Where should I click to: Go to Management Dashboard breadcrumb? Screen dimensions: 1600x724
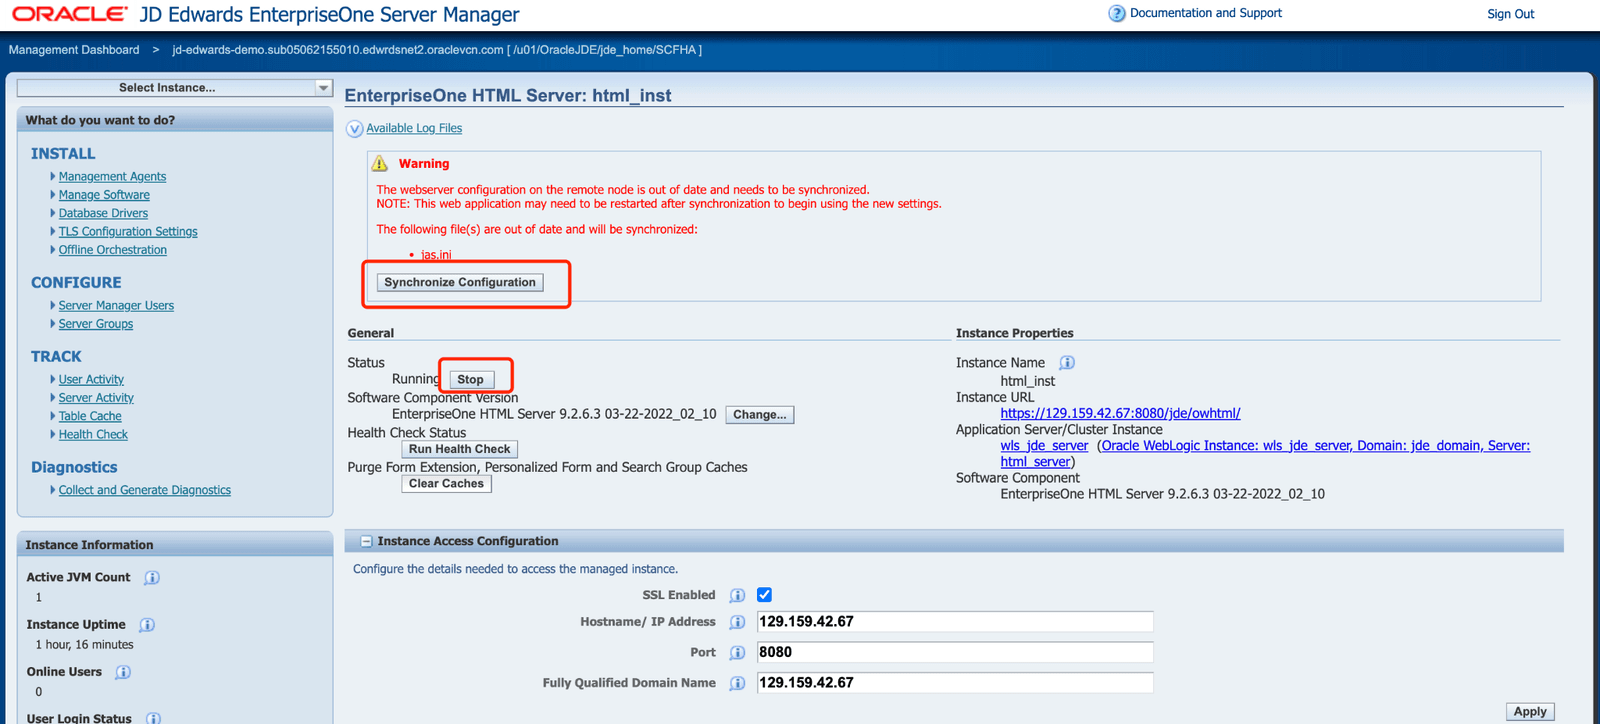[74, 50]
